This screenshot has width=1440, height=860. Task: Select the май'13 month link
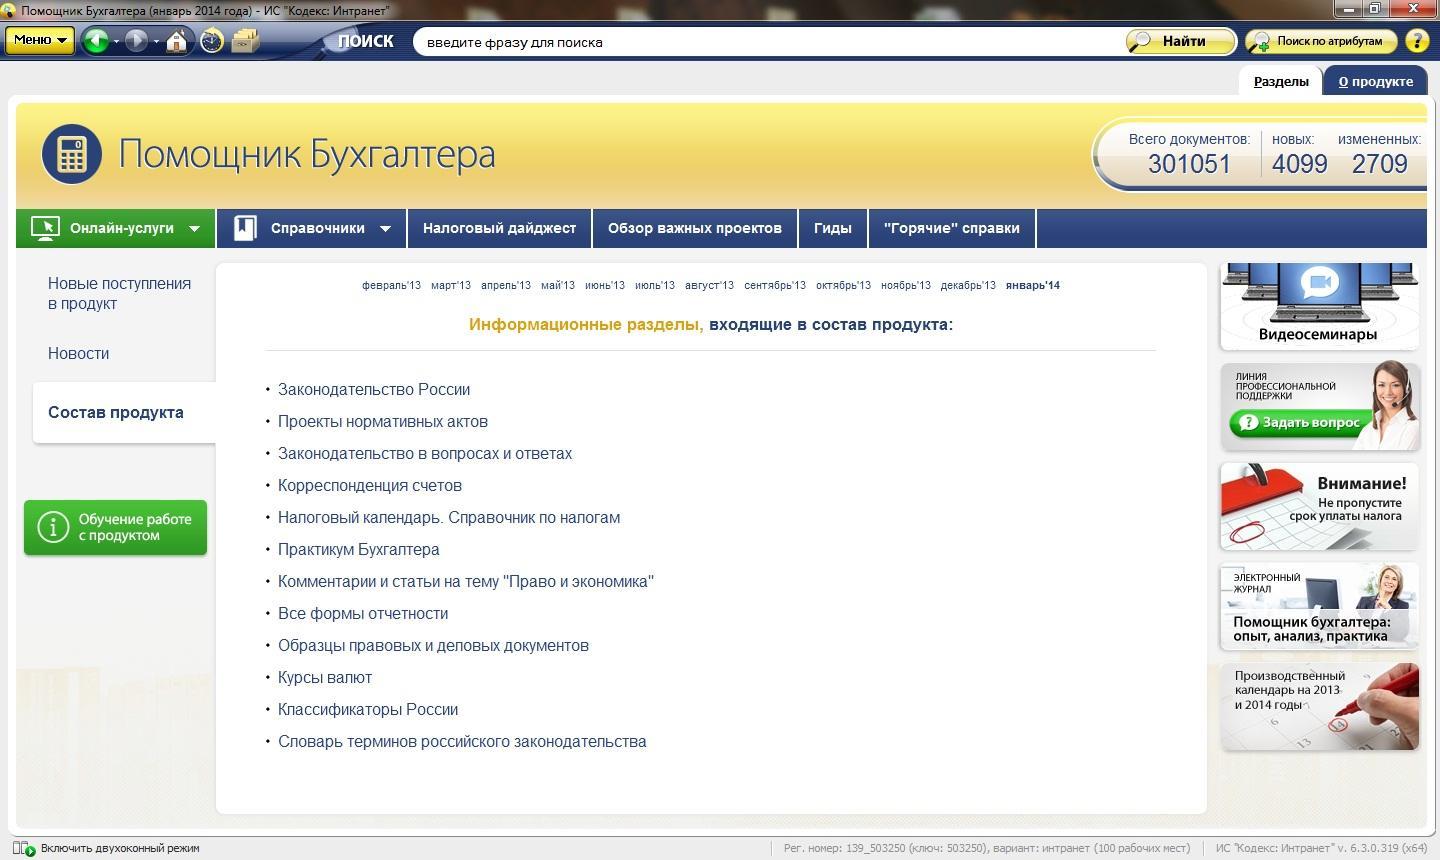558,285
